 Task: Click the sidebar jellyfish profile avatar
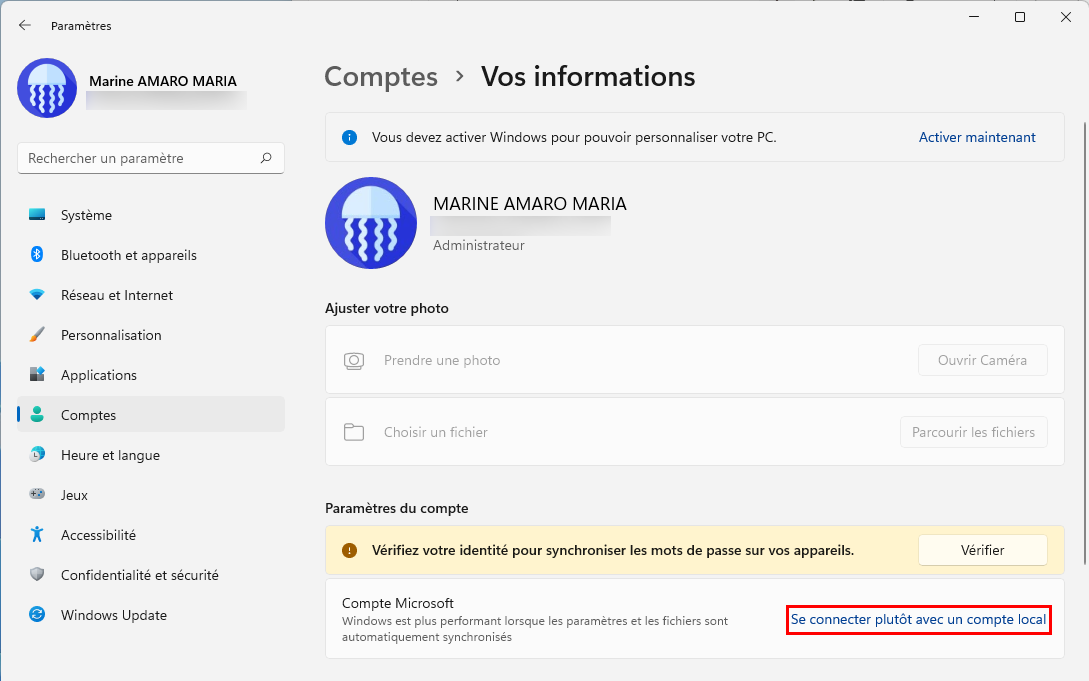click(47, 88)
